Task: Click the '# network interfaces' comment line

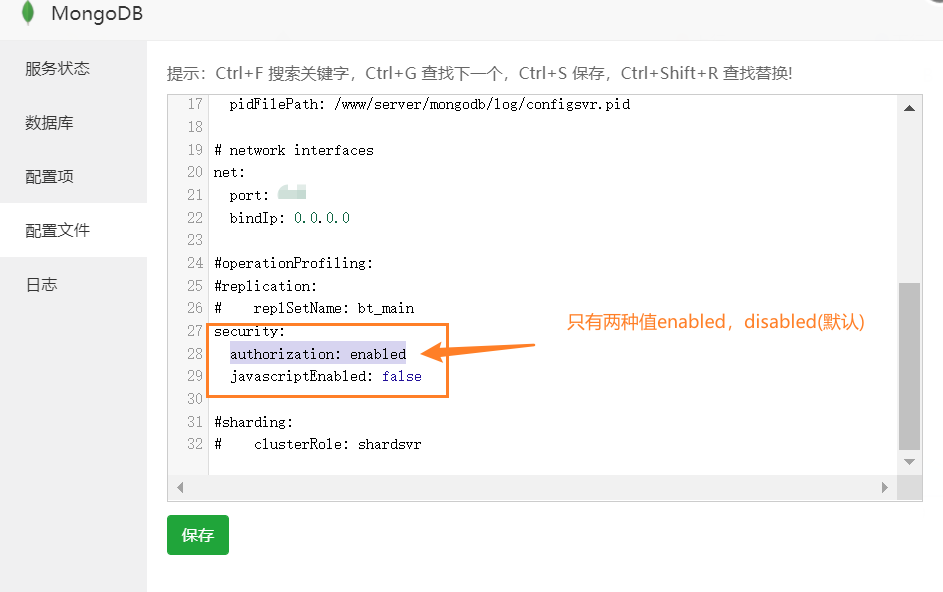Action: 294,150
